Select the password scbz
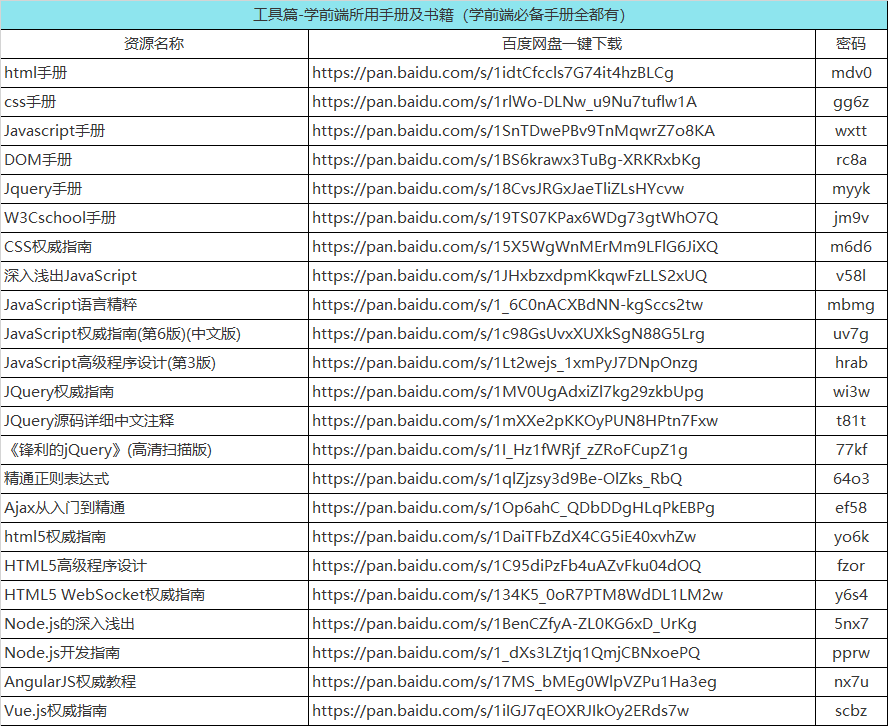This screenshot has height=726, width=888. tap(851, 711)
